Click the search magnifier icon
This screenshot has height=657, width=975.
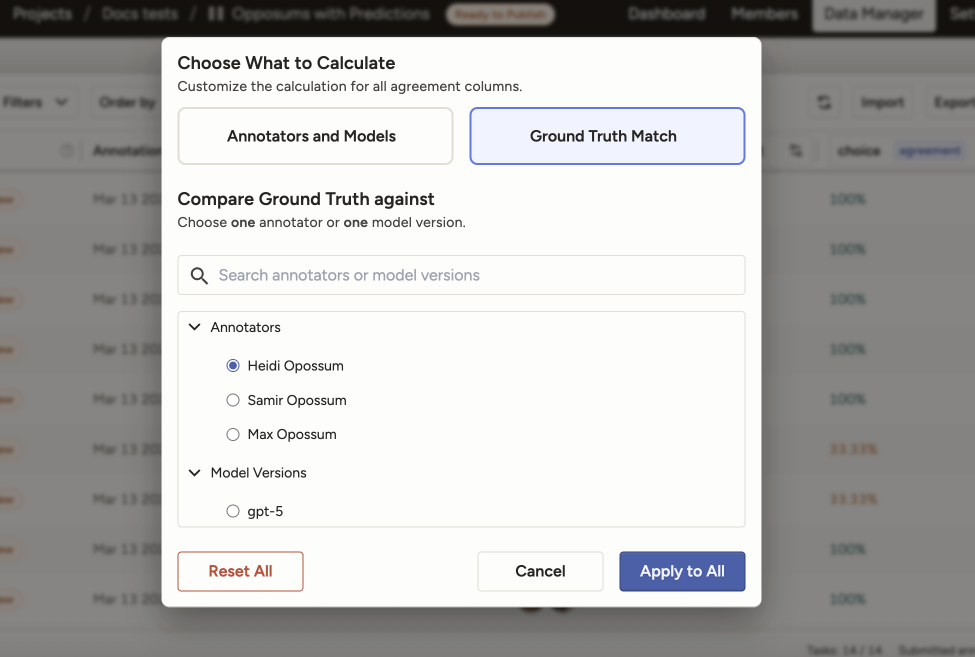tap(199, 276)
